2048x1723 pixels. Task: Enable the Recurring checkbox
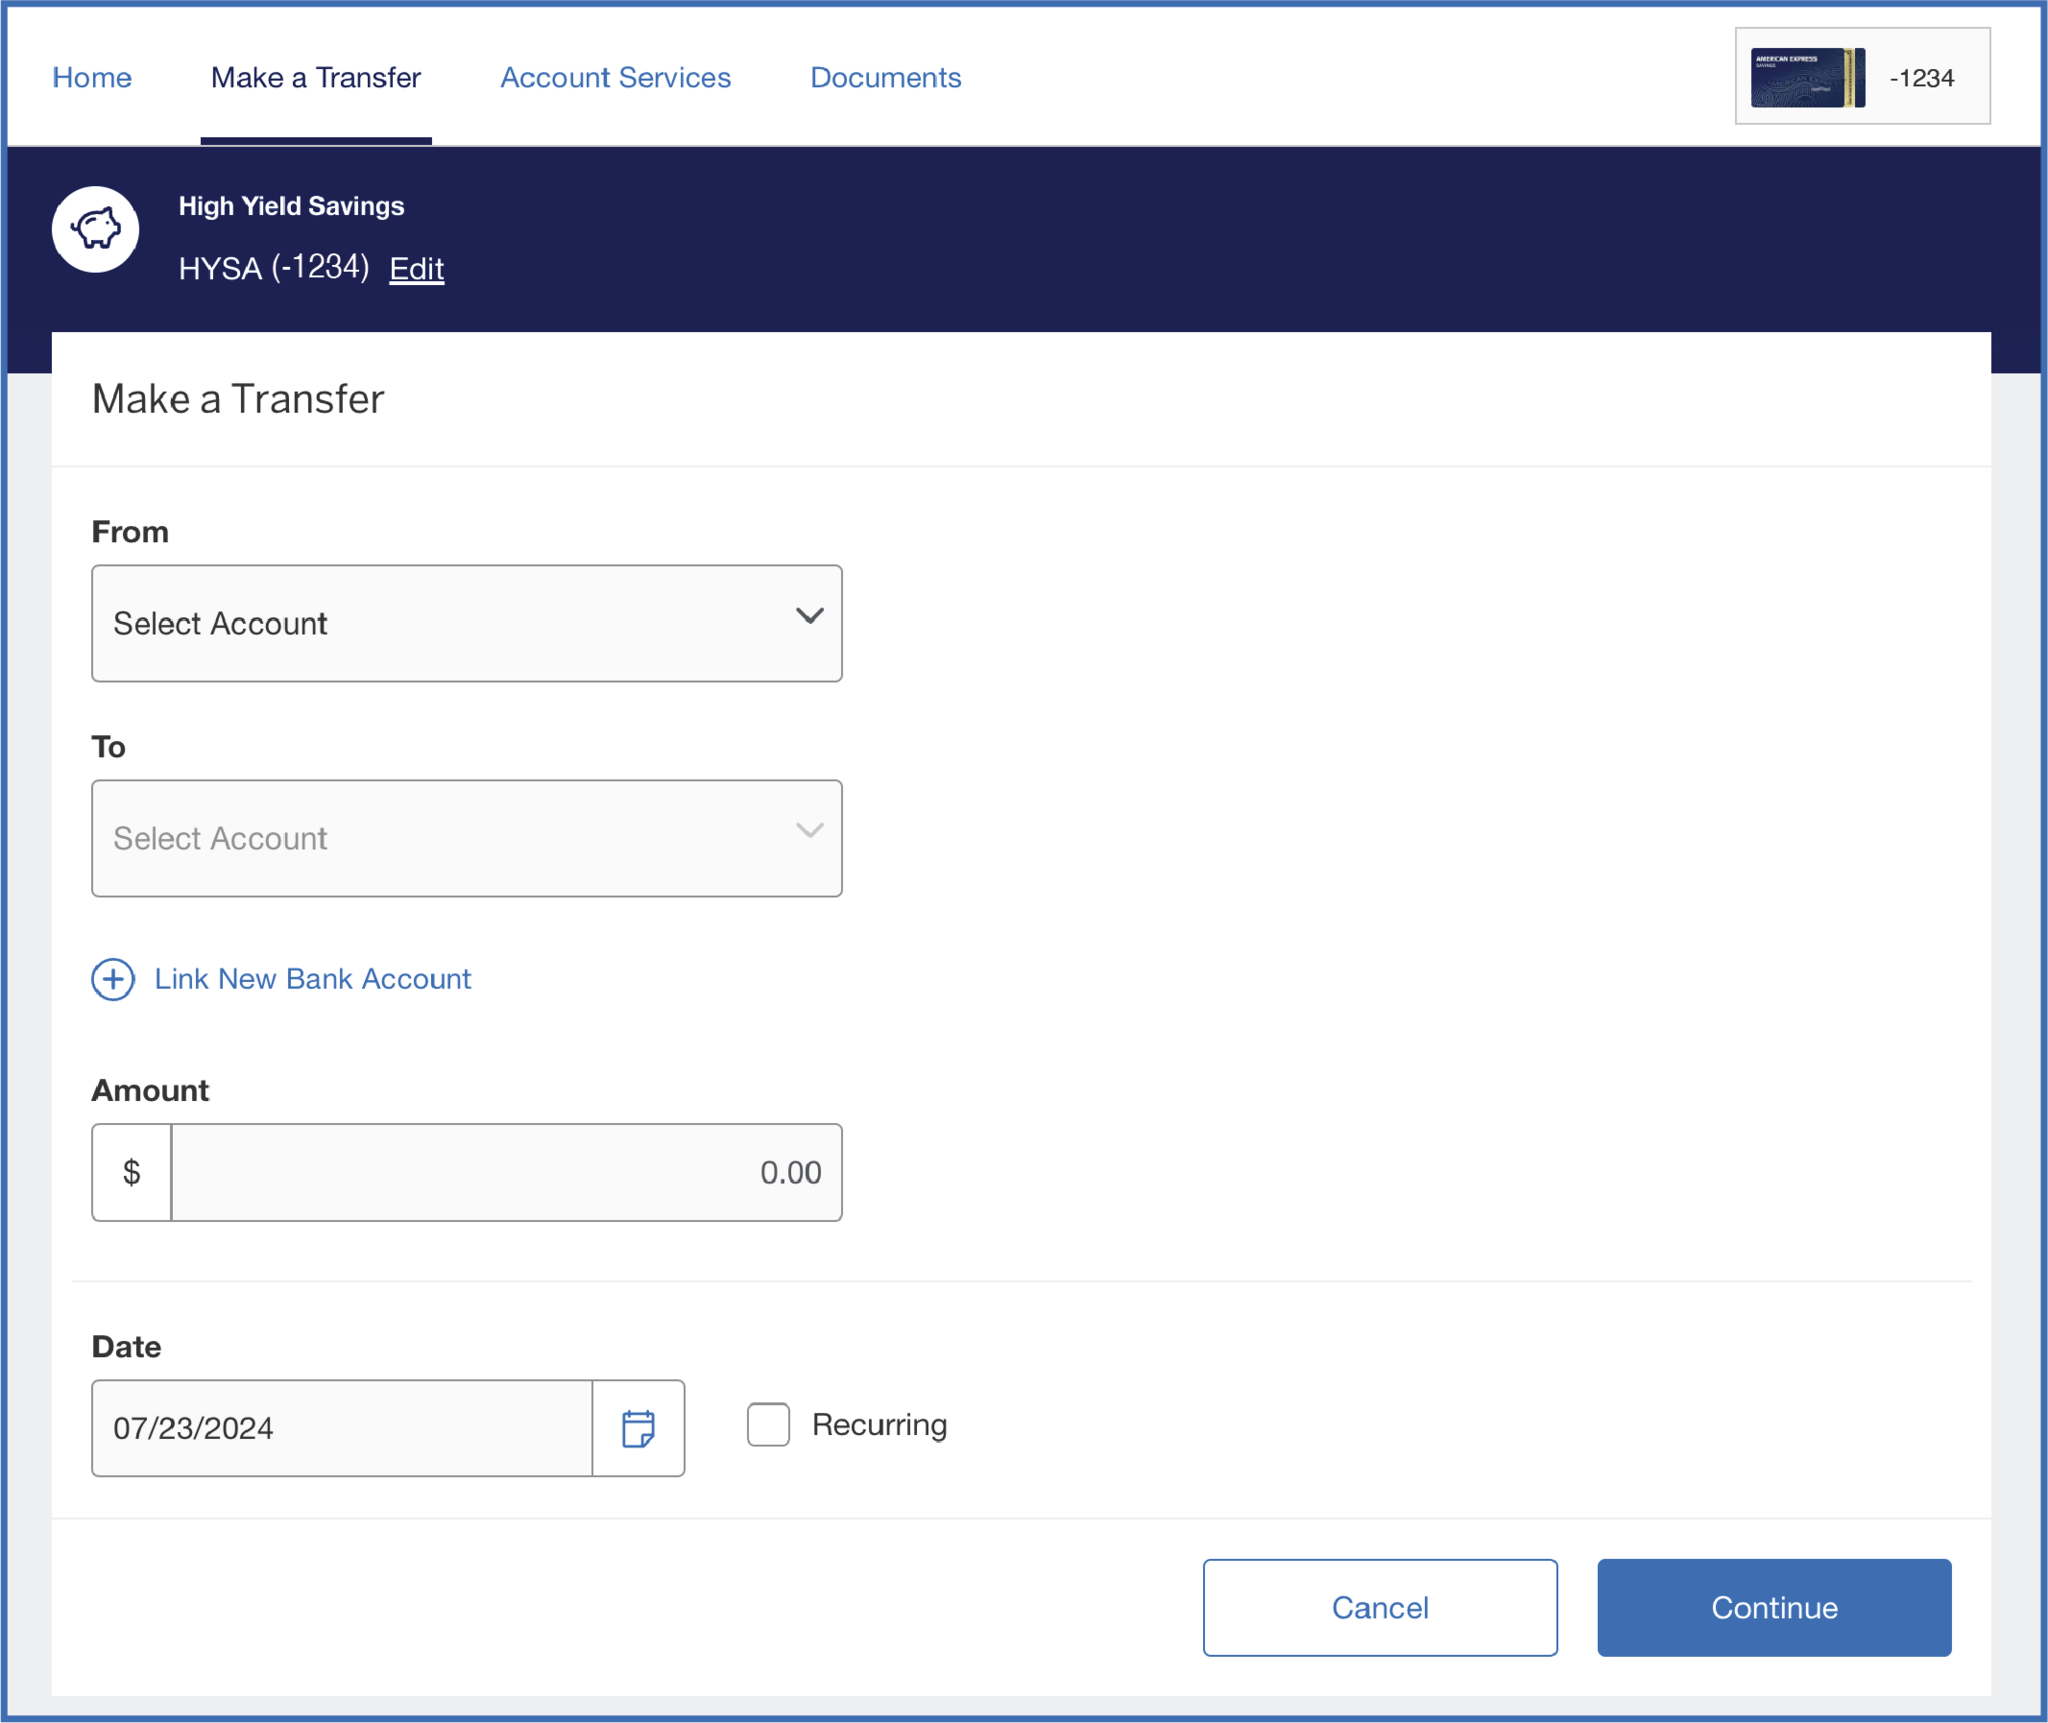[766, 1424]
